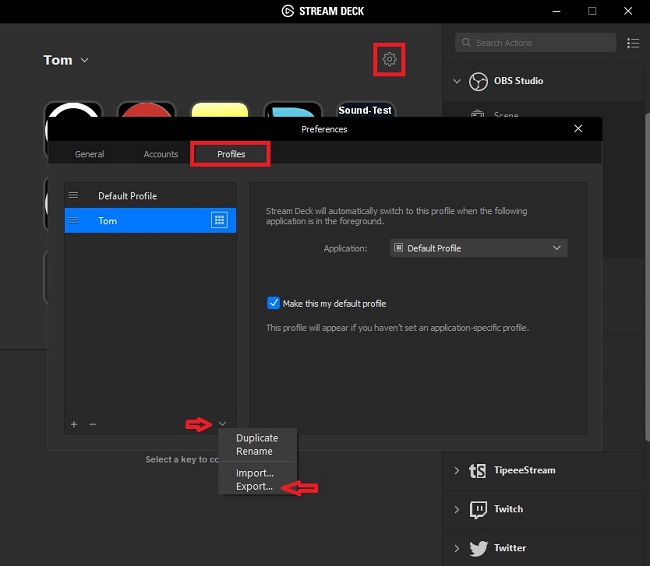
Task: Expand the Twitter category
Action: point(457,548)
